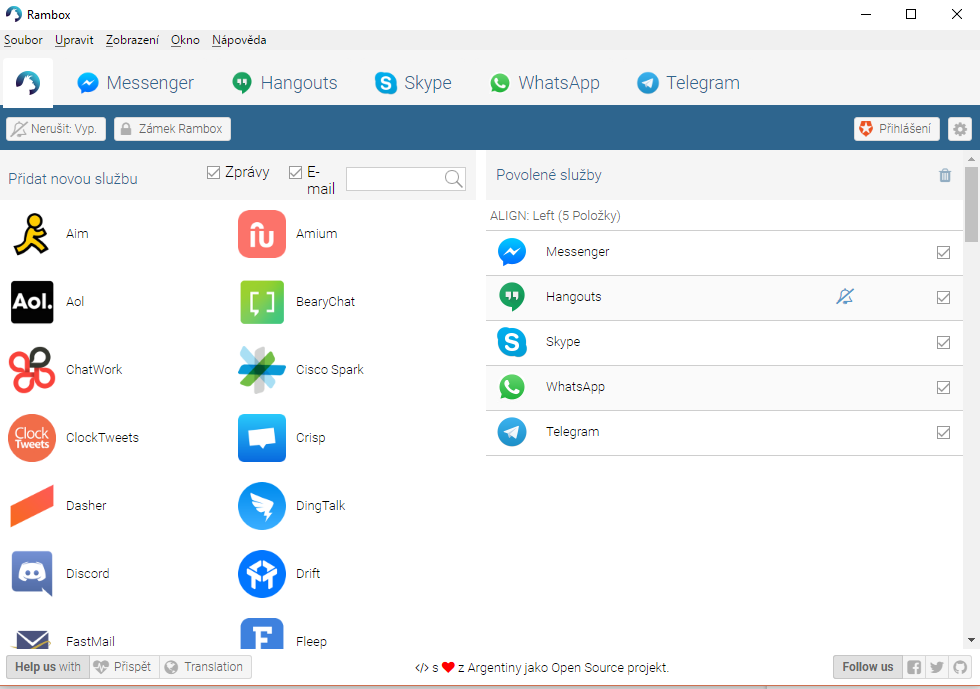Click Skype icon in enabled services list

coord(512,342)
